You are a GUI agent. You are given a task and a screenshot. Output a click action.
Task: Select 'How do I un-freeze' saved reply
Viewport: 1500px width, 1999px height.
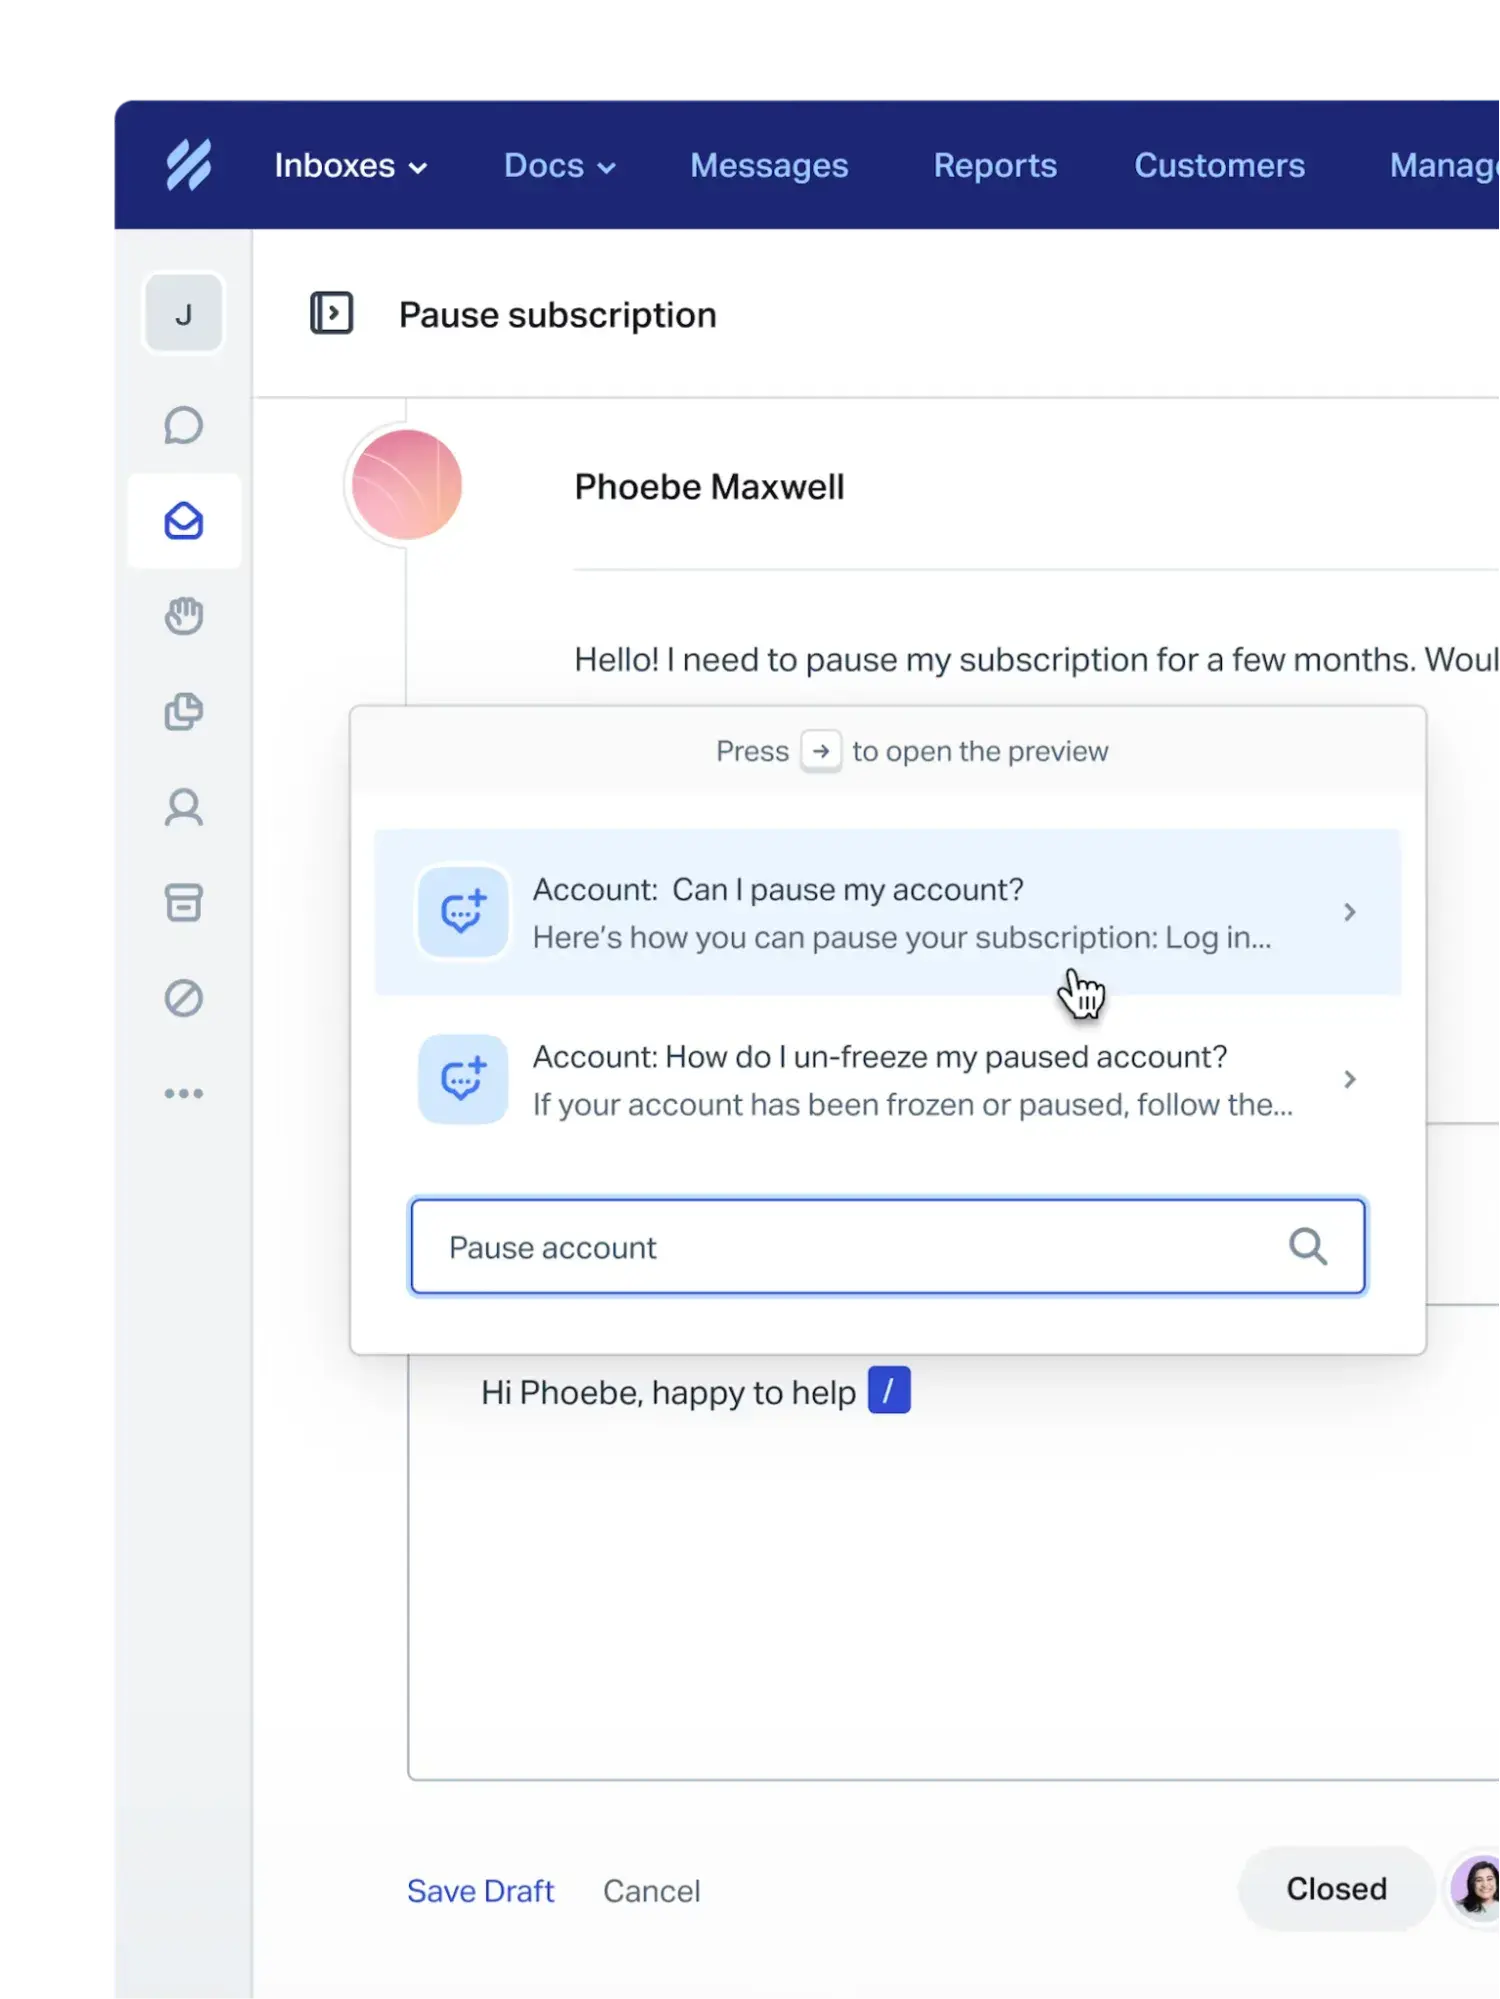(888, 1080)
